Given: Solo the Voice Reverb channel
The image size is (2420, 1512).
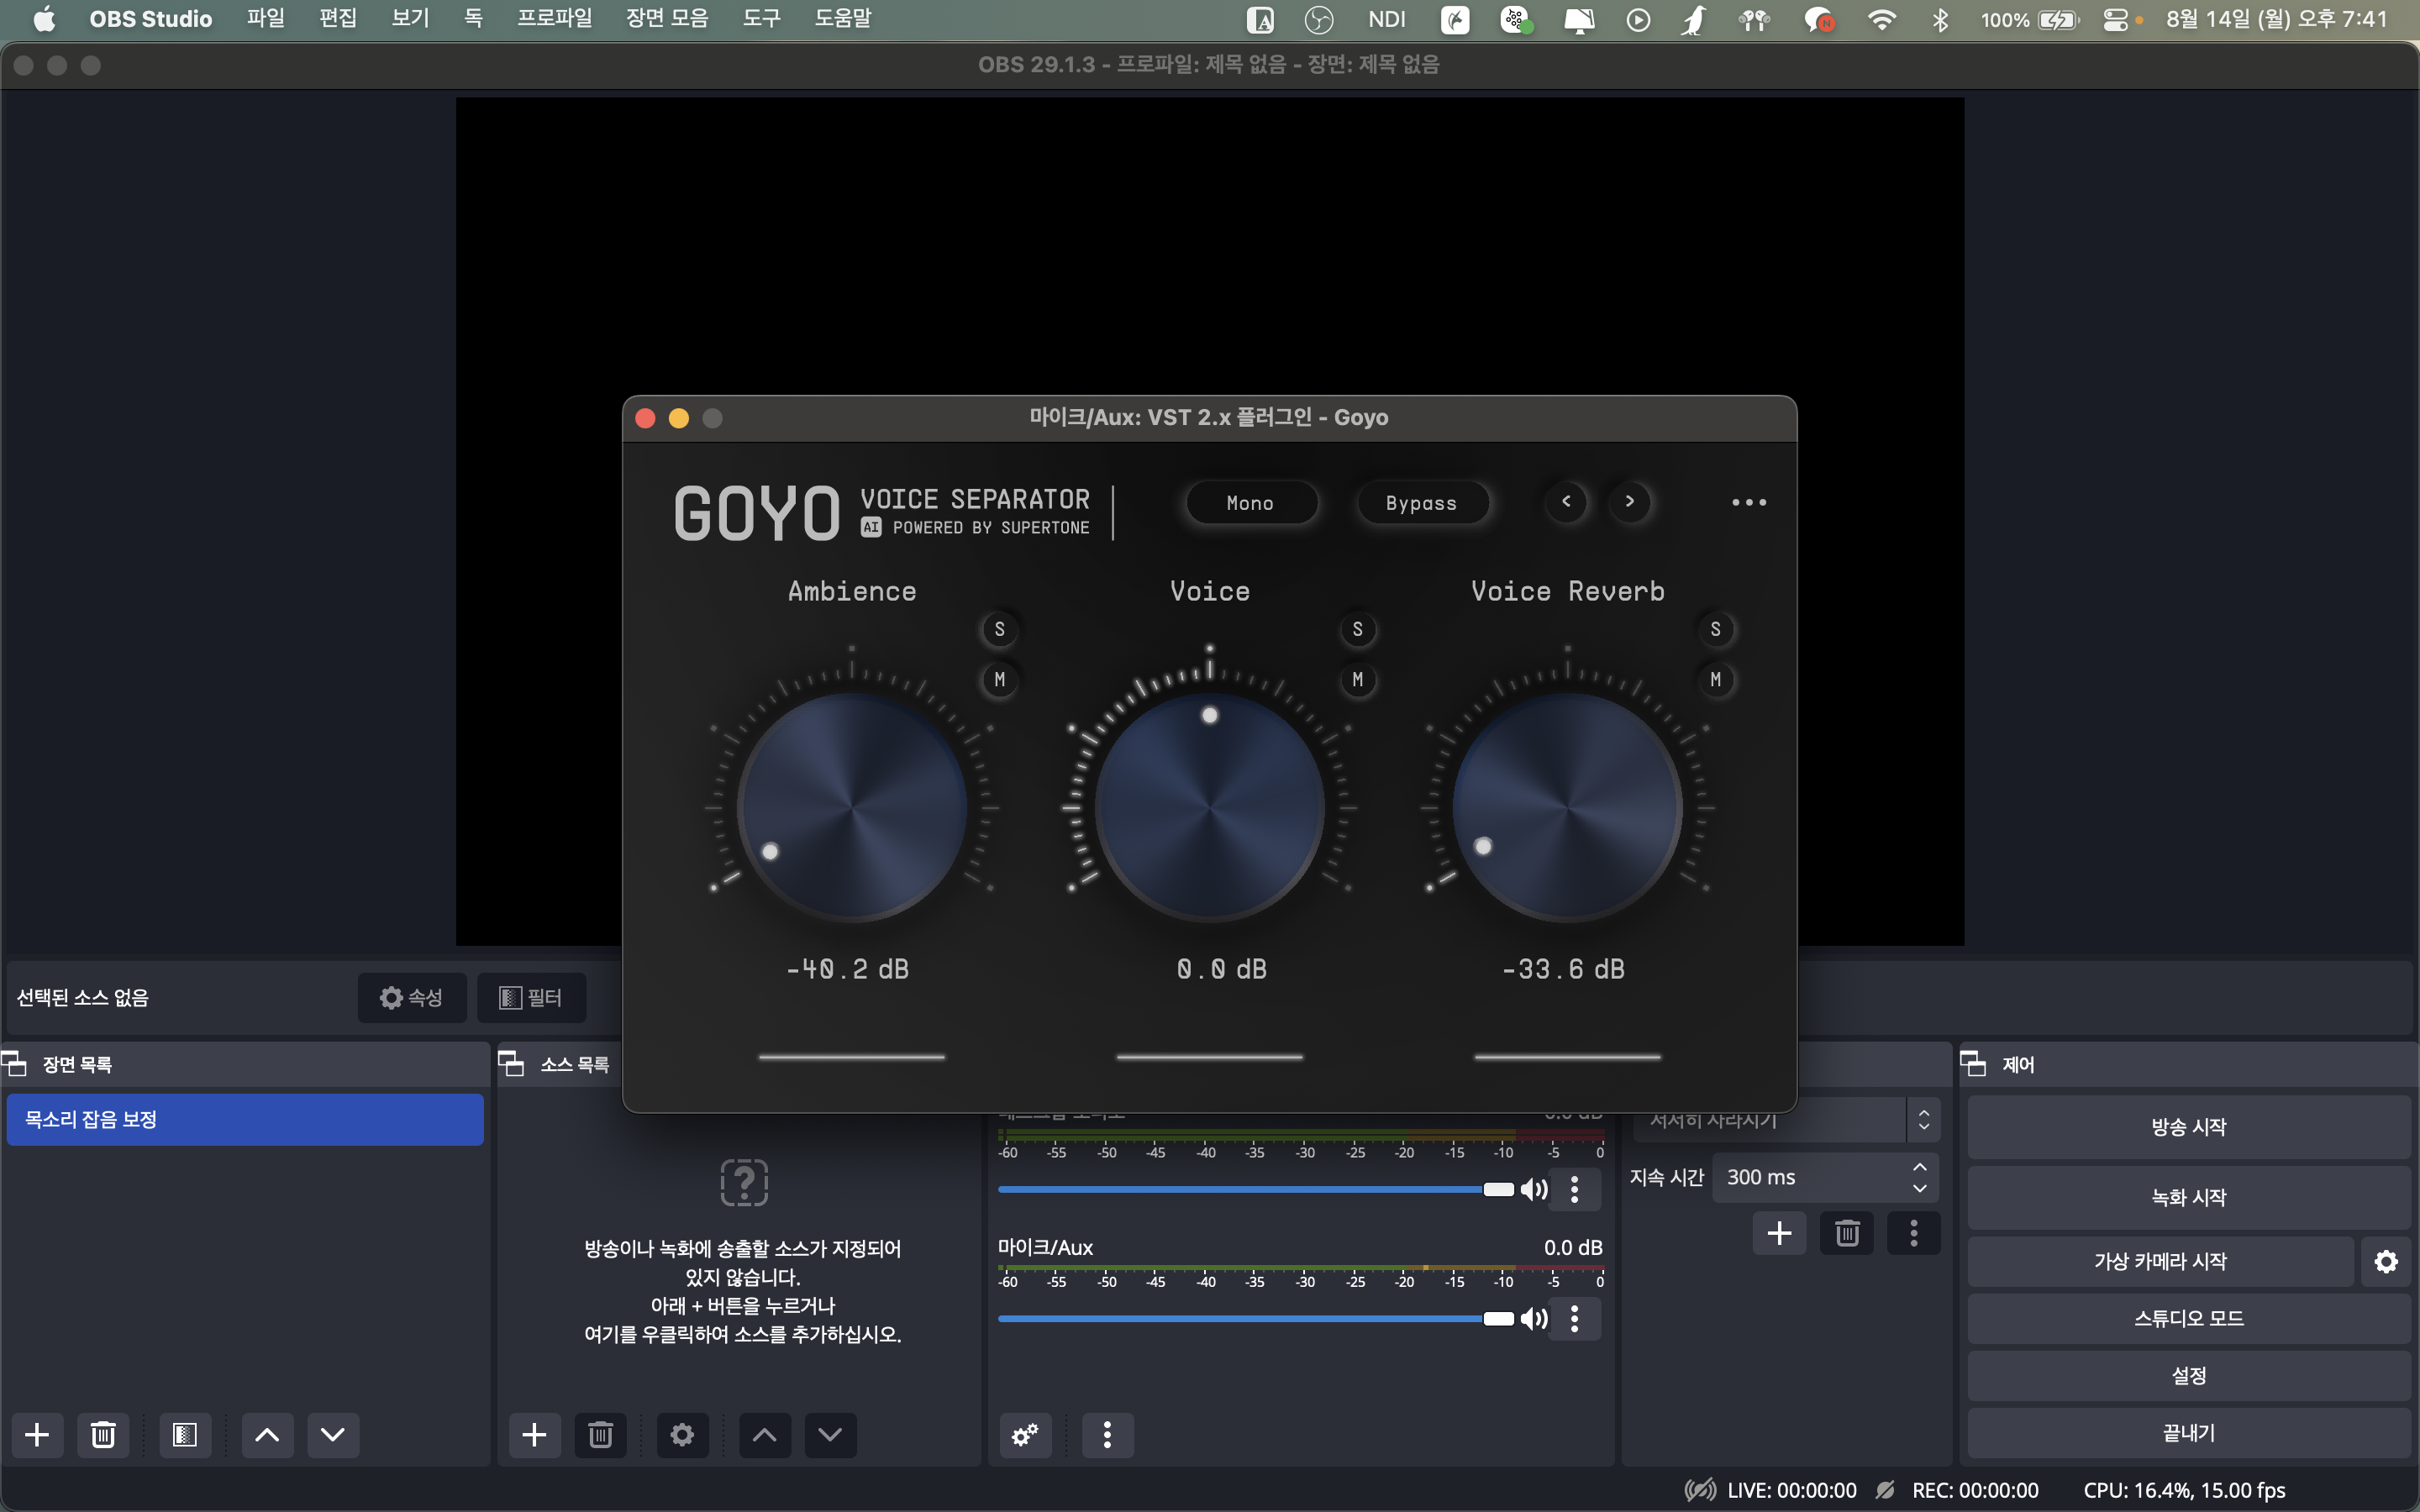Looking at the screenshot, I should click(1716, 629).
